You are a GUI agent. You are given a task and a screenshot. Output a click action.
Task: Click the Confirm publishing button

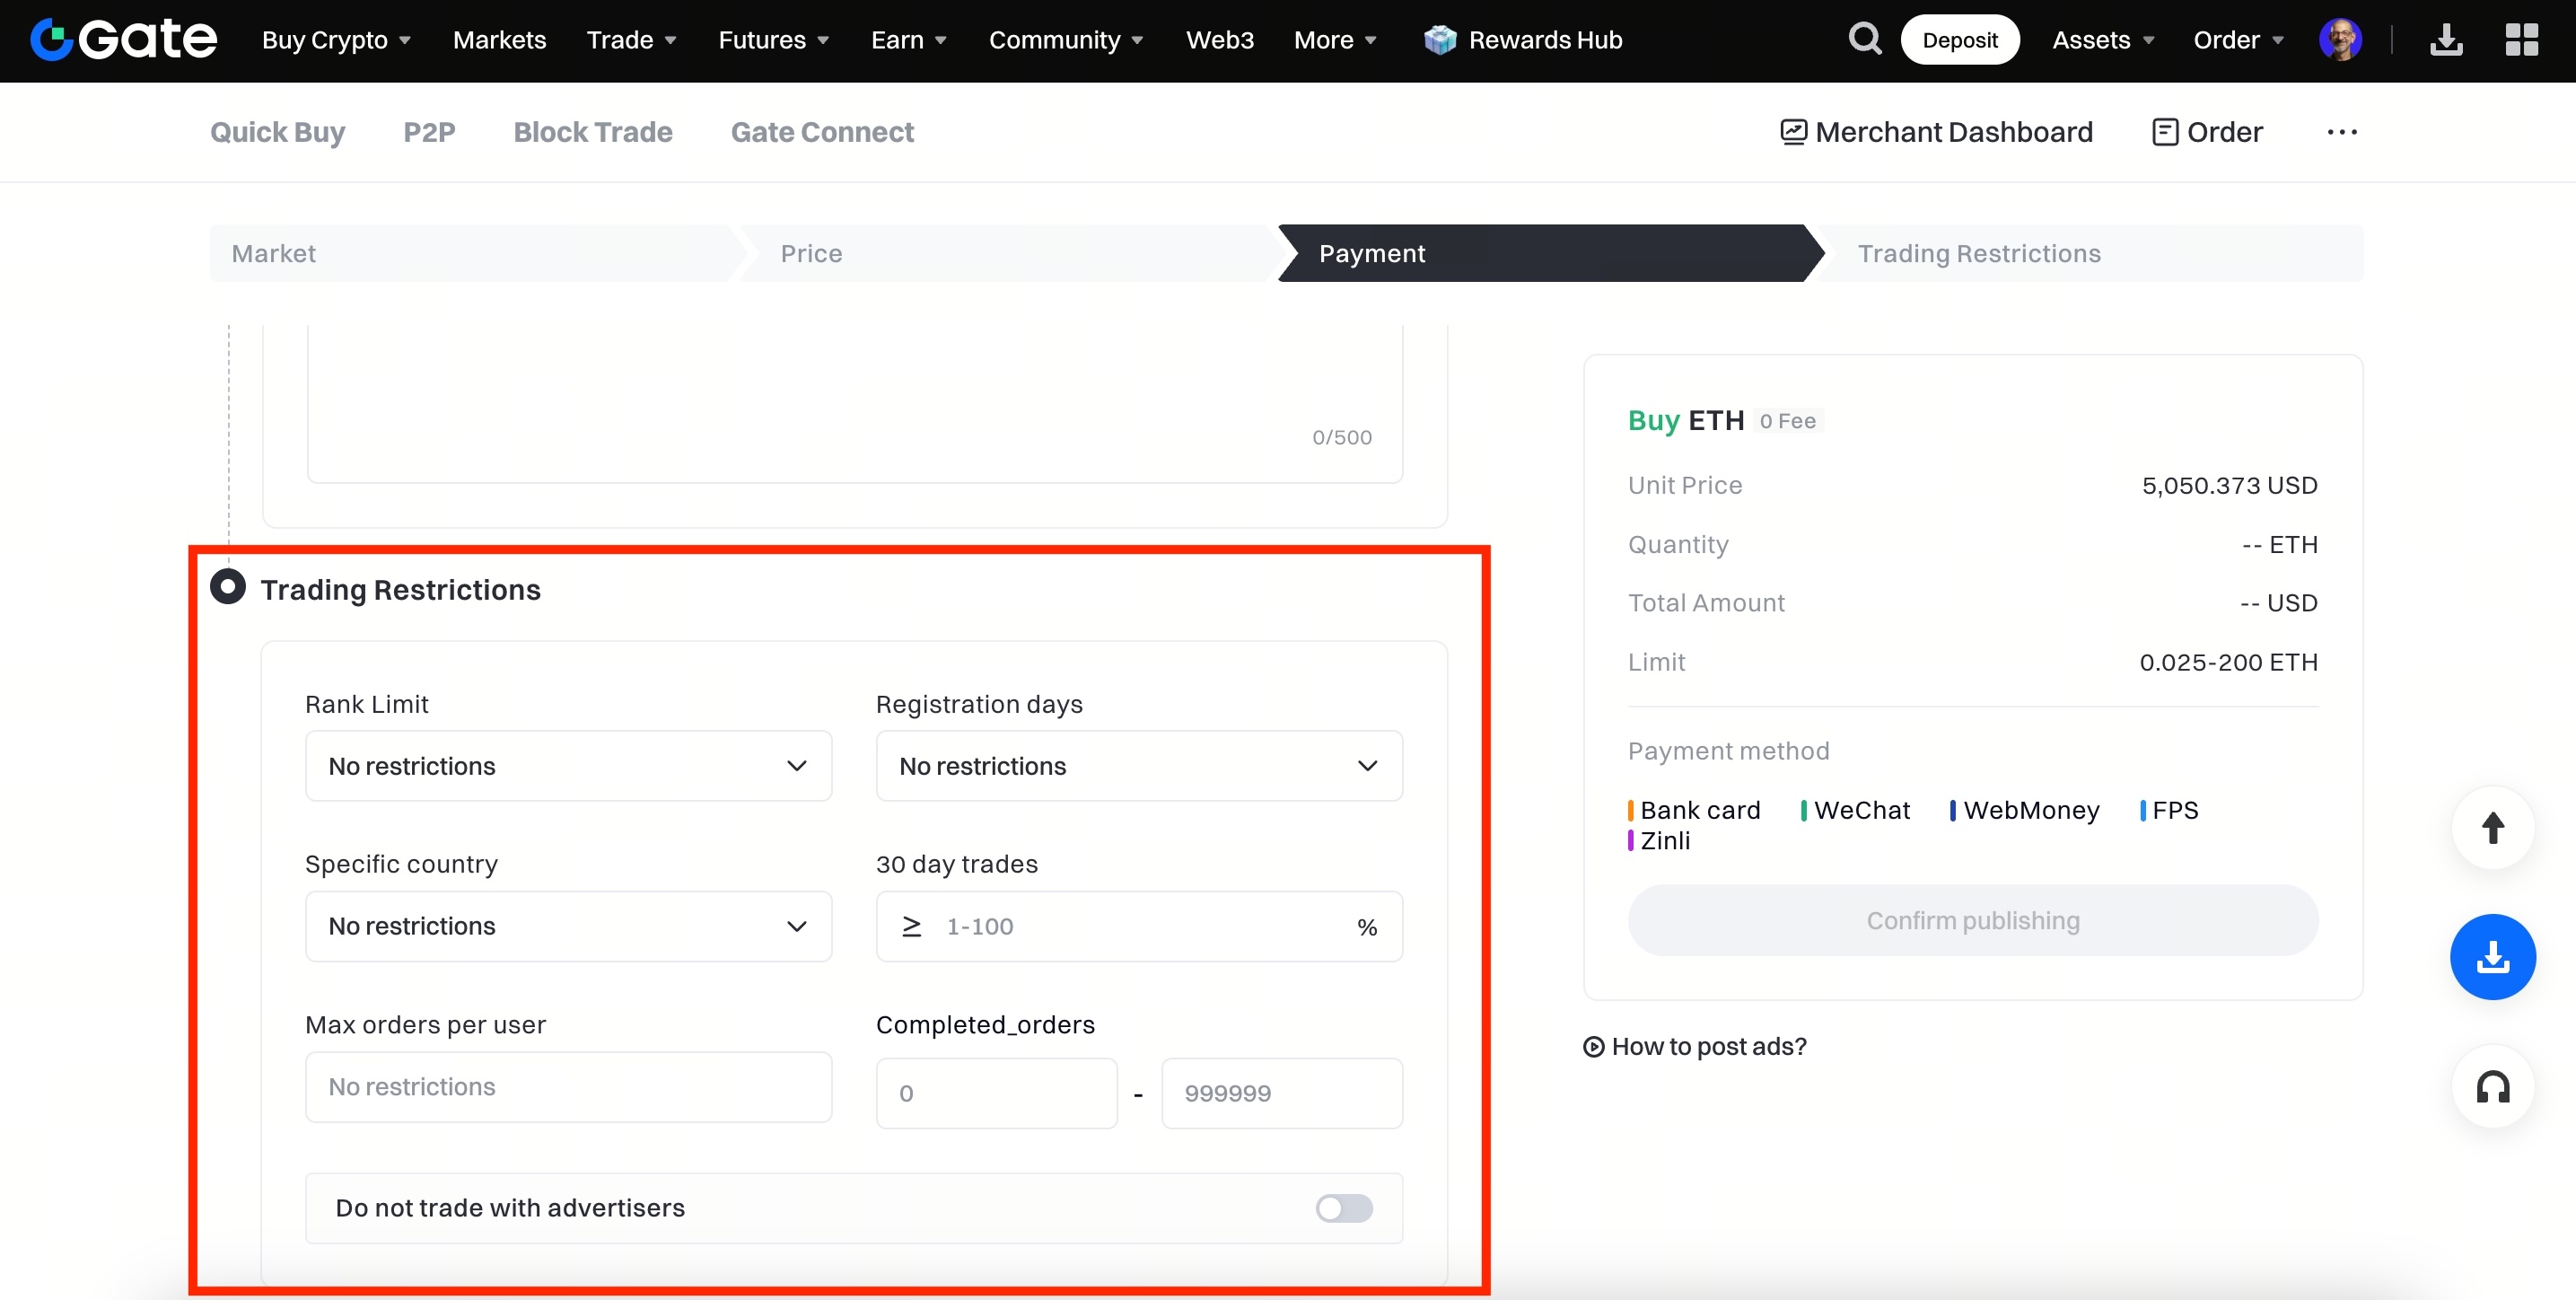pos(1972,920)
